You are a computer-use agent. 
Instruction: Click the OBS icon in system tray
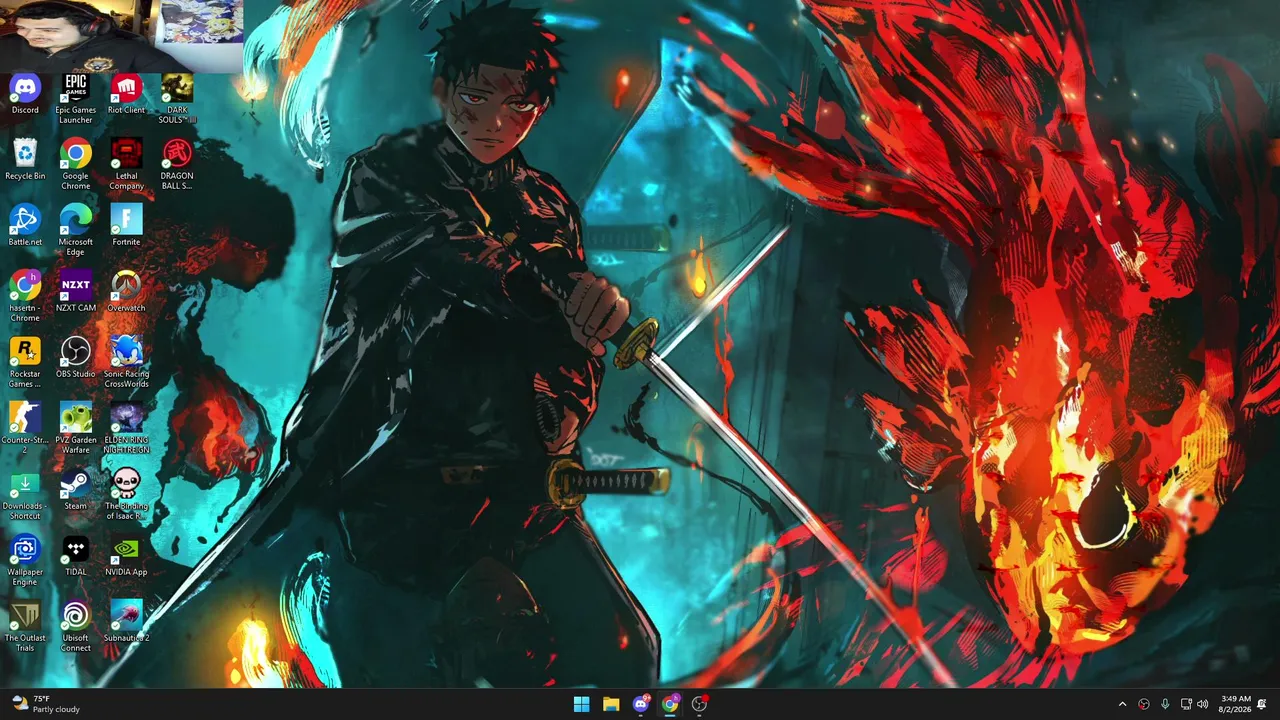coord(1144,704)
